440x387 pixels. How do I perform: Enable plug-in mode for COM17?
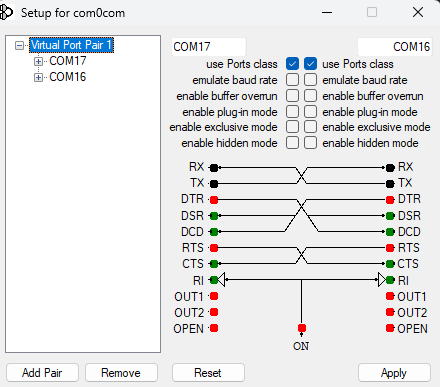point(292,112)
